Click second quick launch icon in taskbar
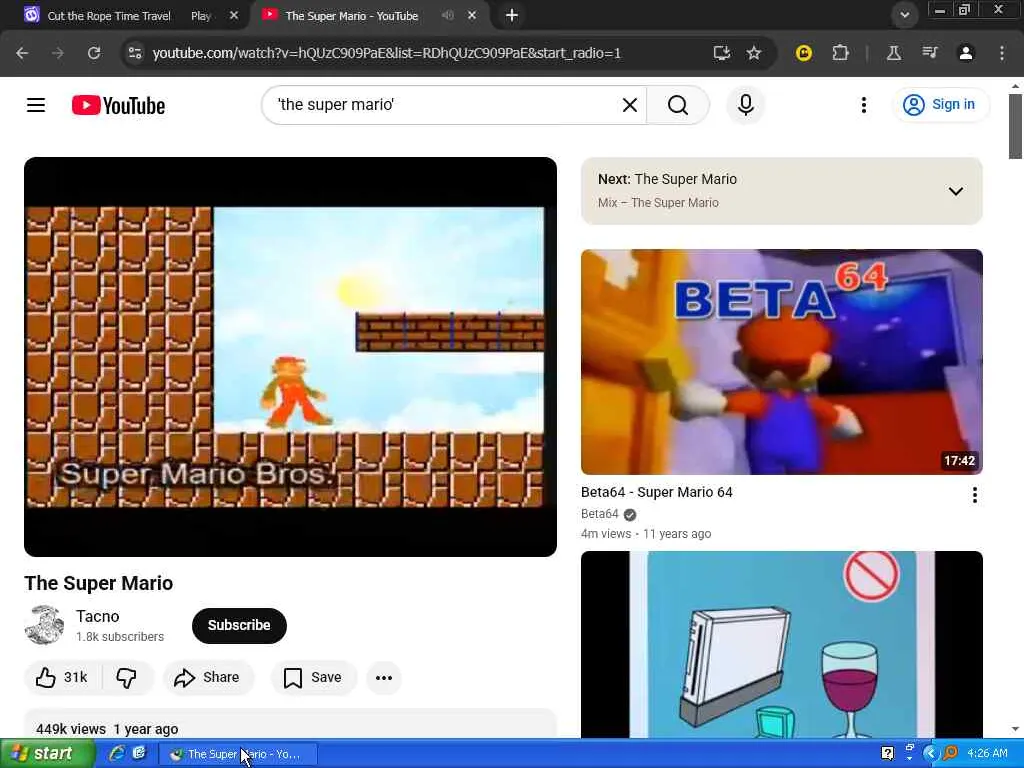Image resolution: width=1024 pixels, height=768 pixels. pyautogui.click(x=139, y=754)
